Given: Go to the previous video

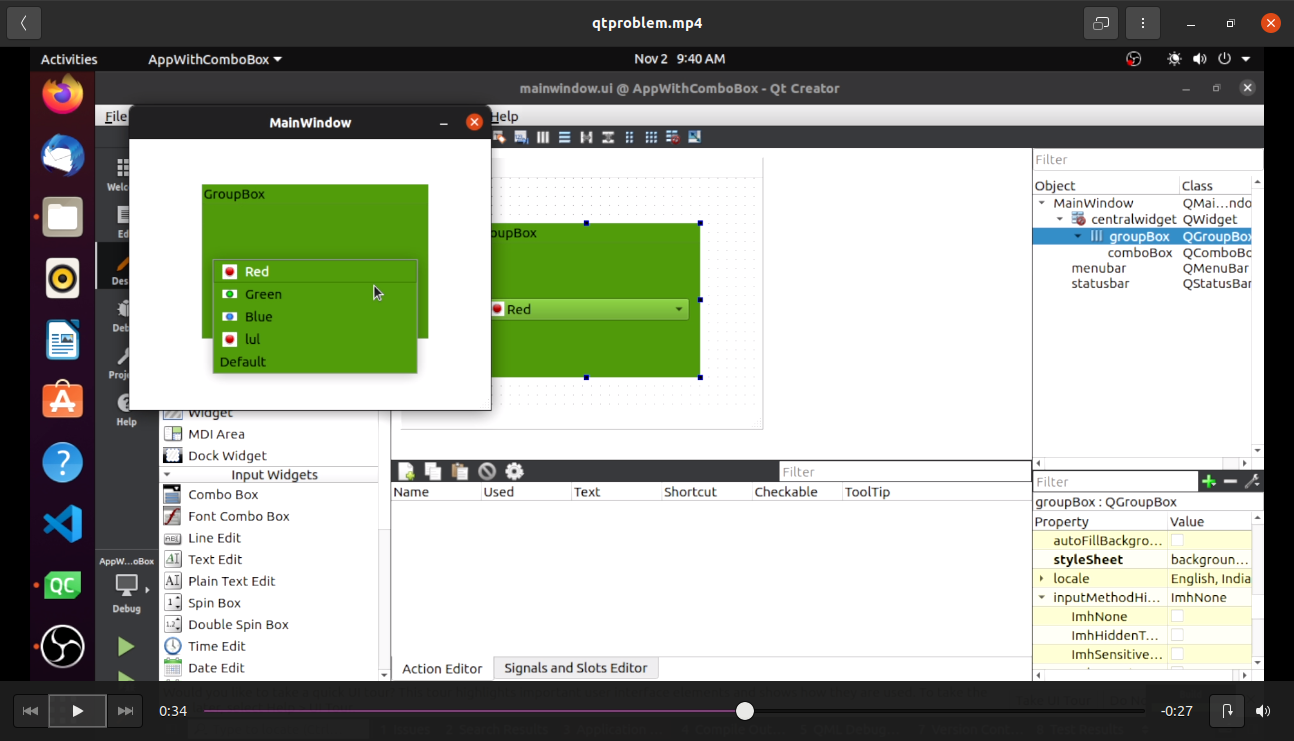Looking at the screenshot, I should point(30,711).
